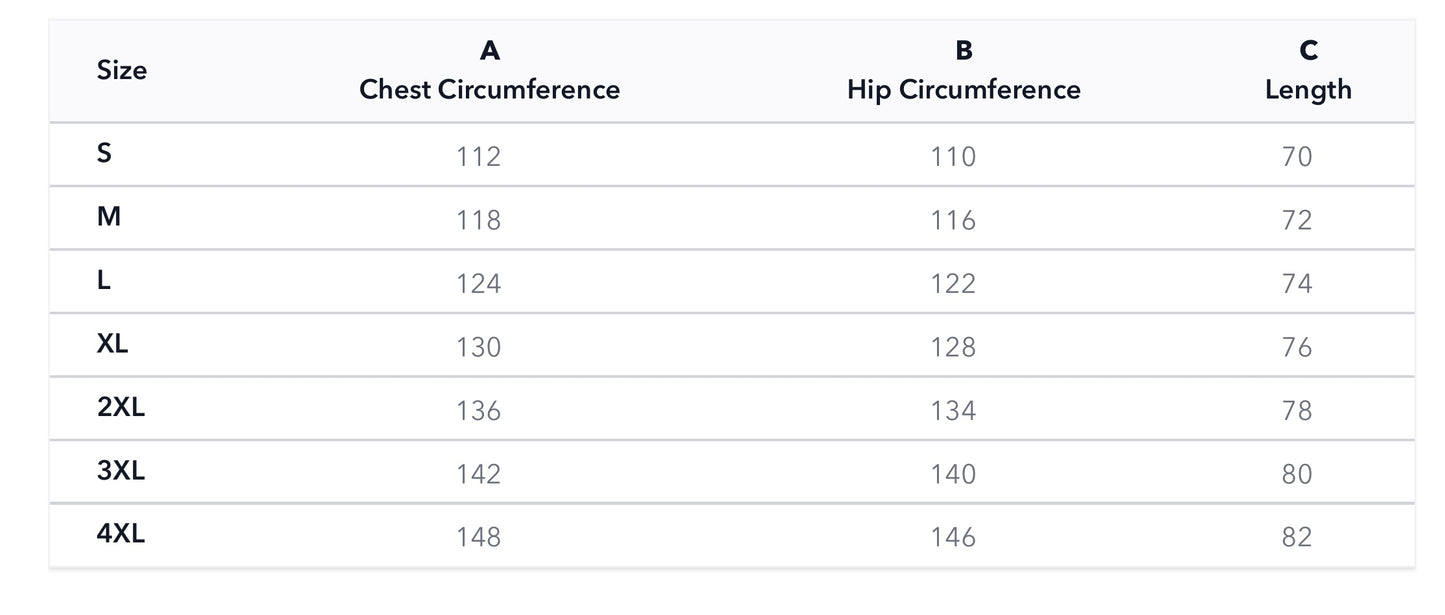
Task: Click chest value 112 for size S
Action: [x=478, y=157]
